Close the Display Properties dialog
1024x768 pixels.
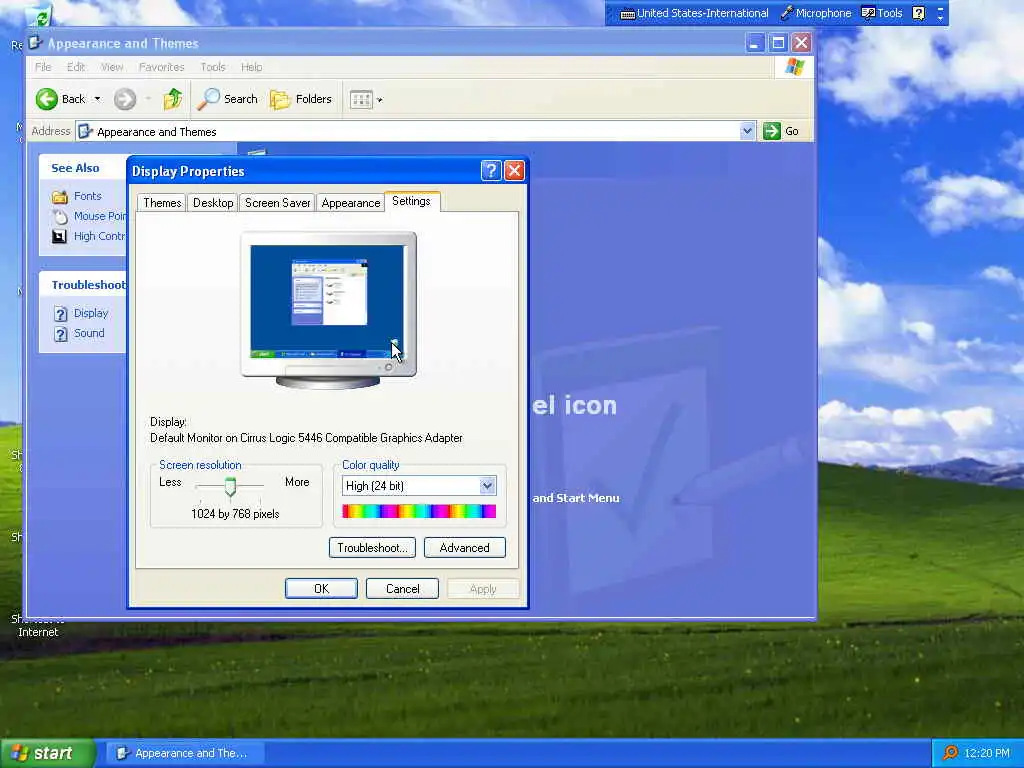click(x=515, y=171)
